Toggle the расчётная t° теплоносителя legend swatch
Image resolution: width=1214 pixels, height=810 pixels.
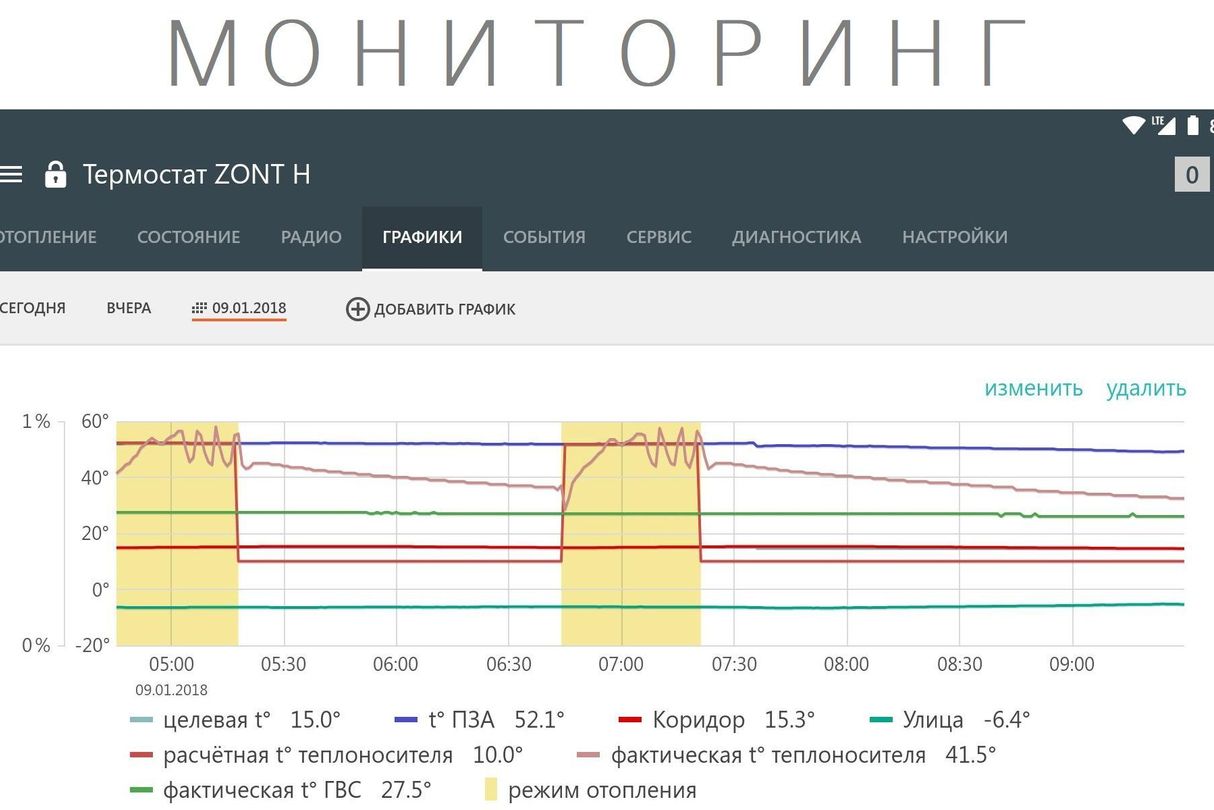click(x=142, y=756)
